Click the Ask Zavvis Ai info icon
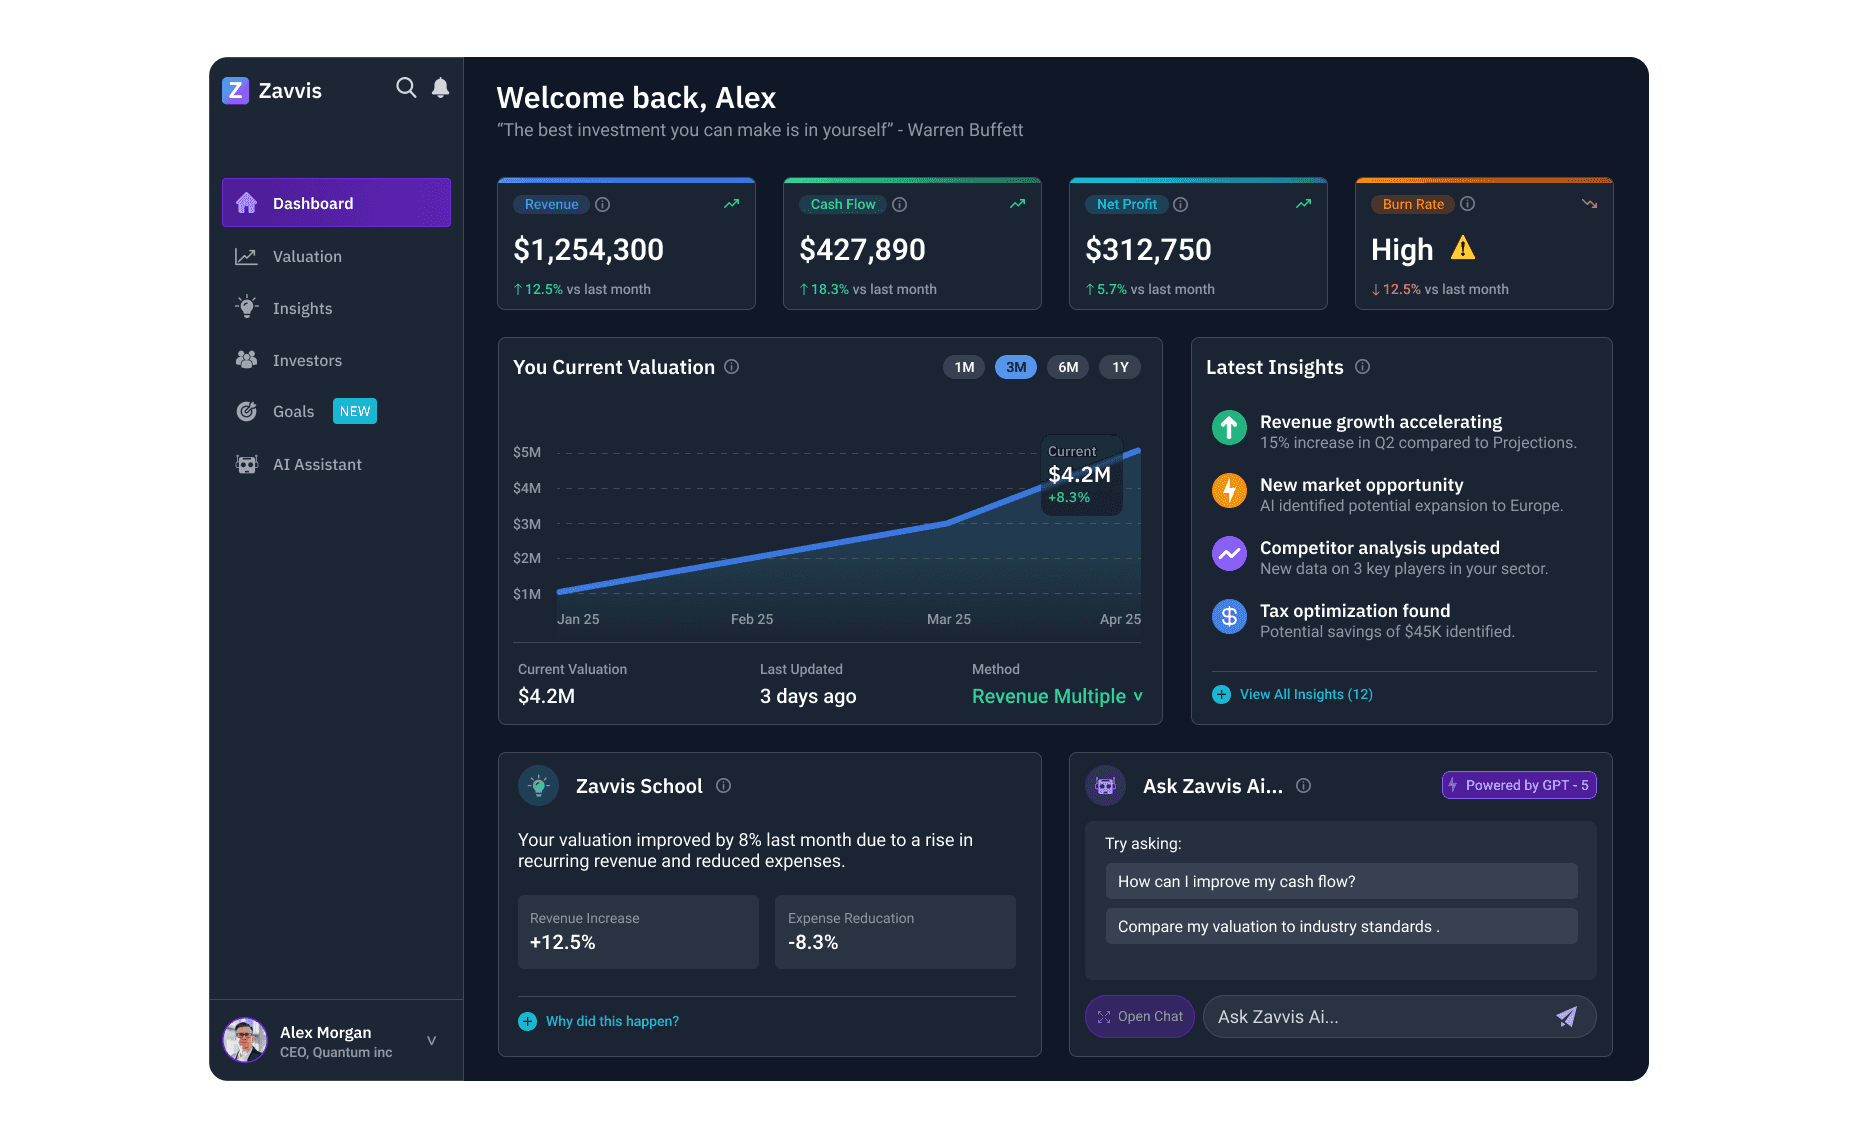This screenshot has height=1139, width=1858. point(1304,786)
